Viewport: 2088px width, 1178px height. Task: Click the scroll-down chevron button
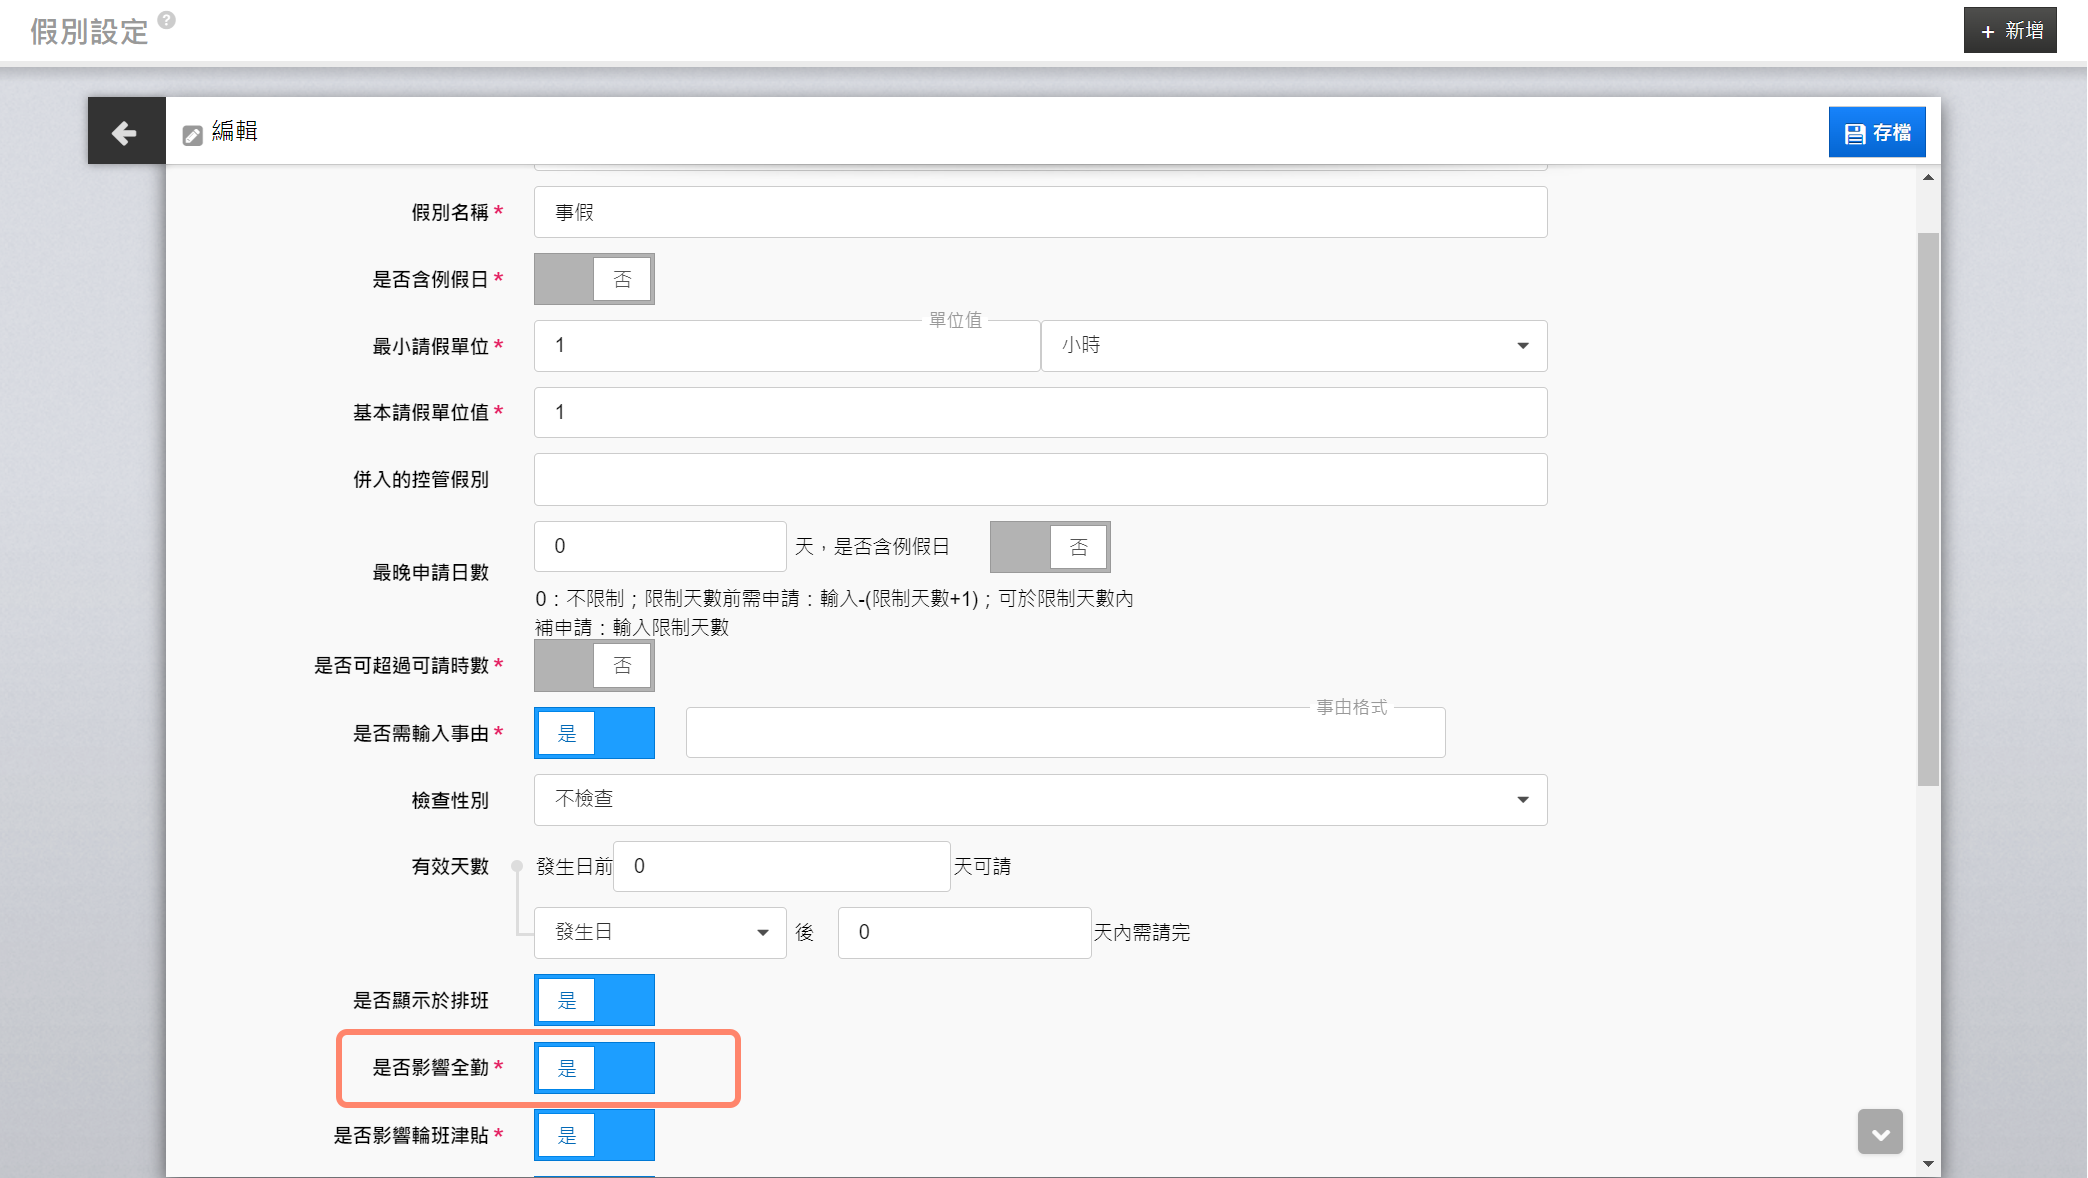click(x=1880, y=1133)
